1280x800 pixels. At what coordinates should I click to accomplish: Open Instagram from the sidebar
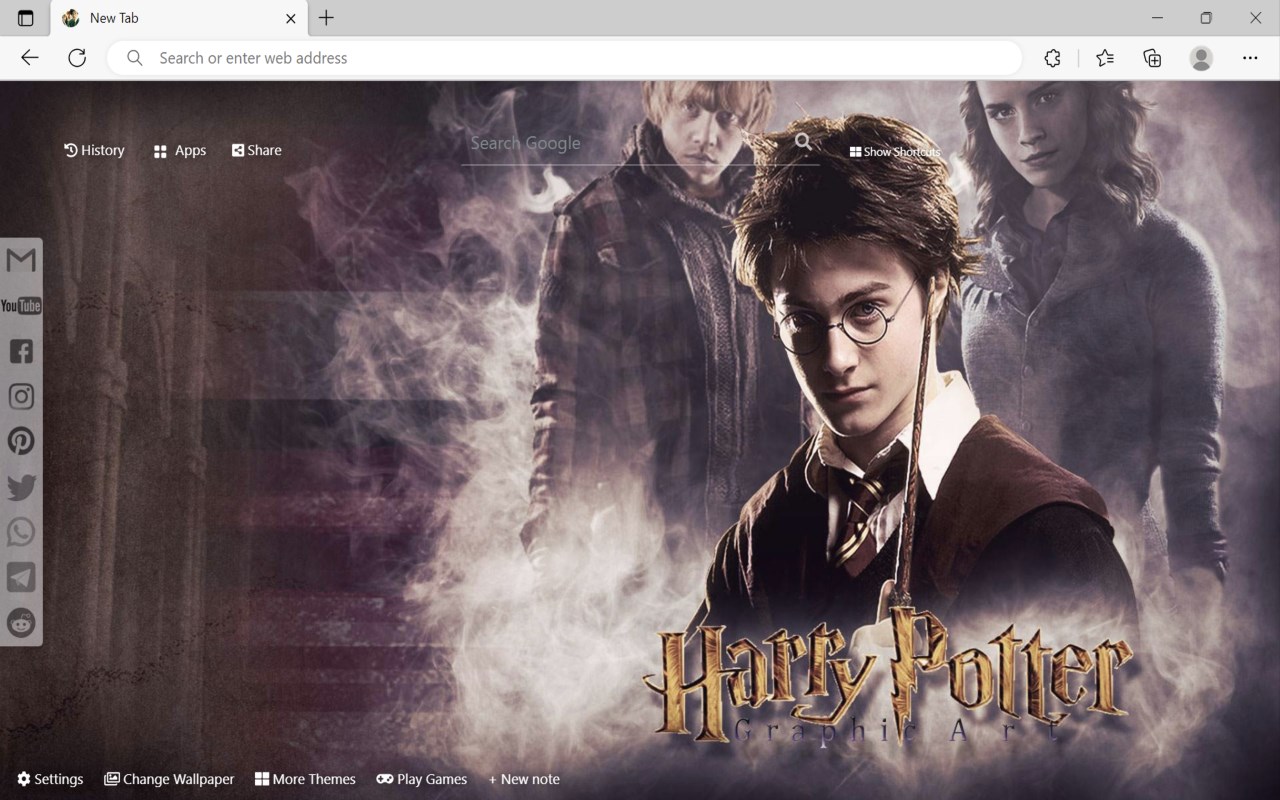(21, 396)
